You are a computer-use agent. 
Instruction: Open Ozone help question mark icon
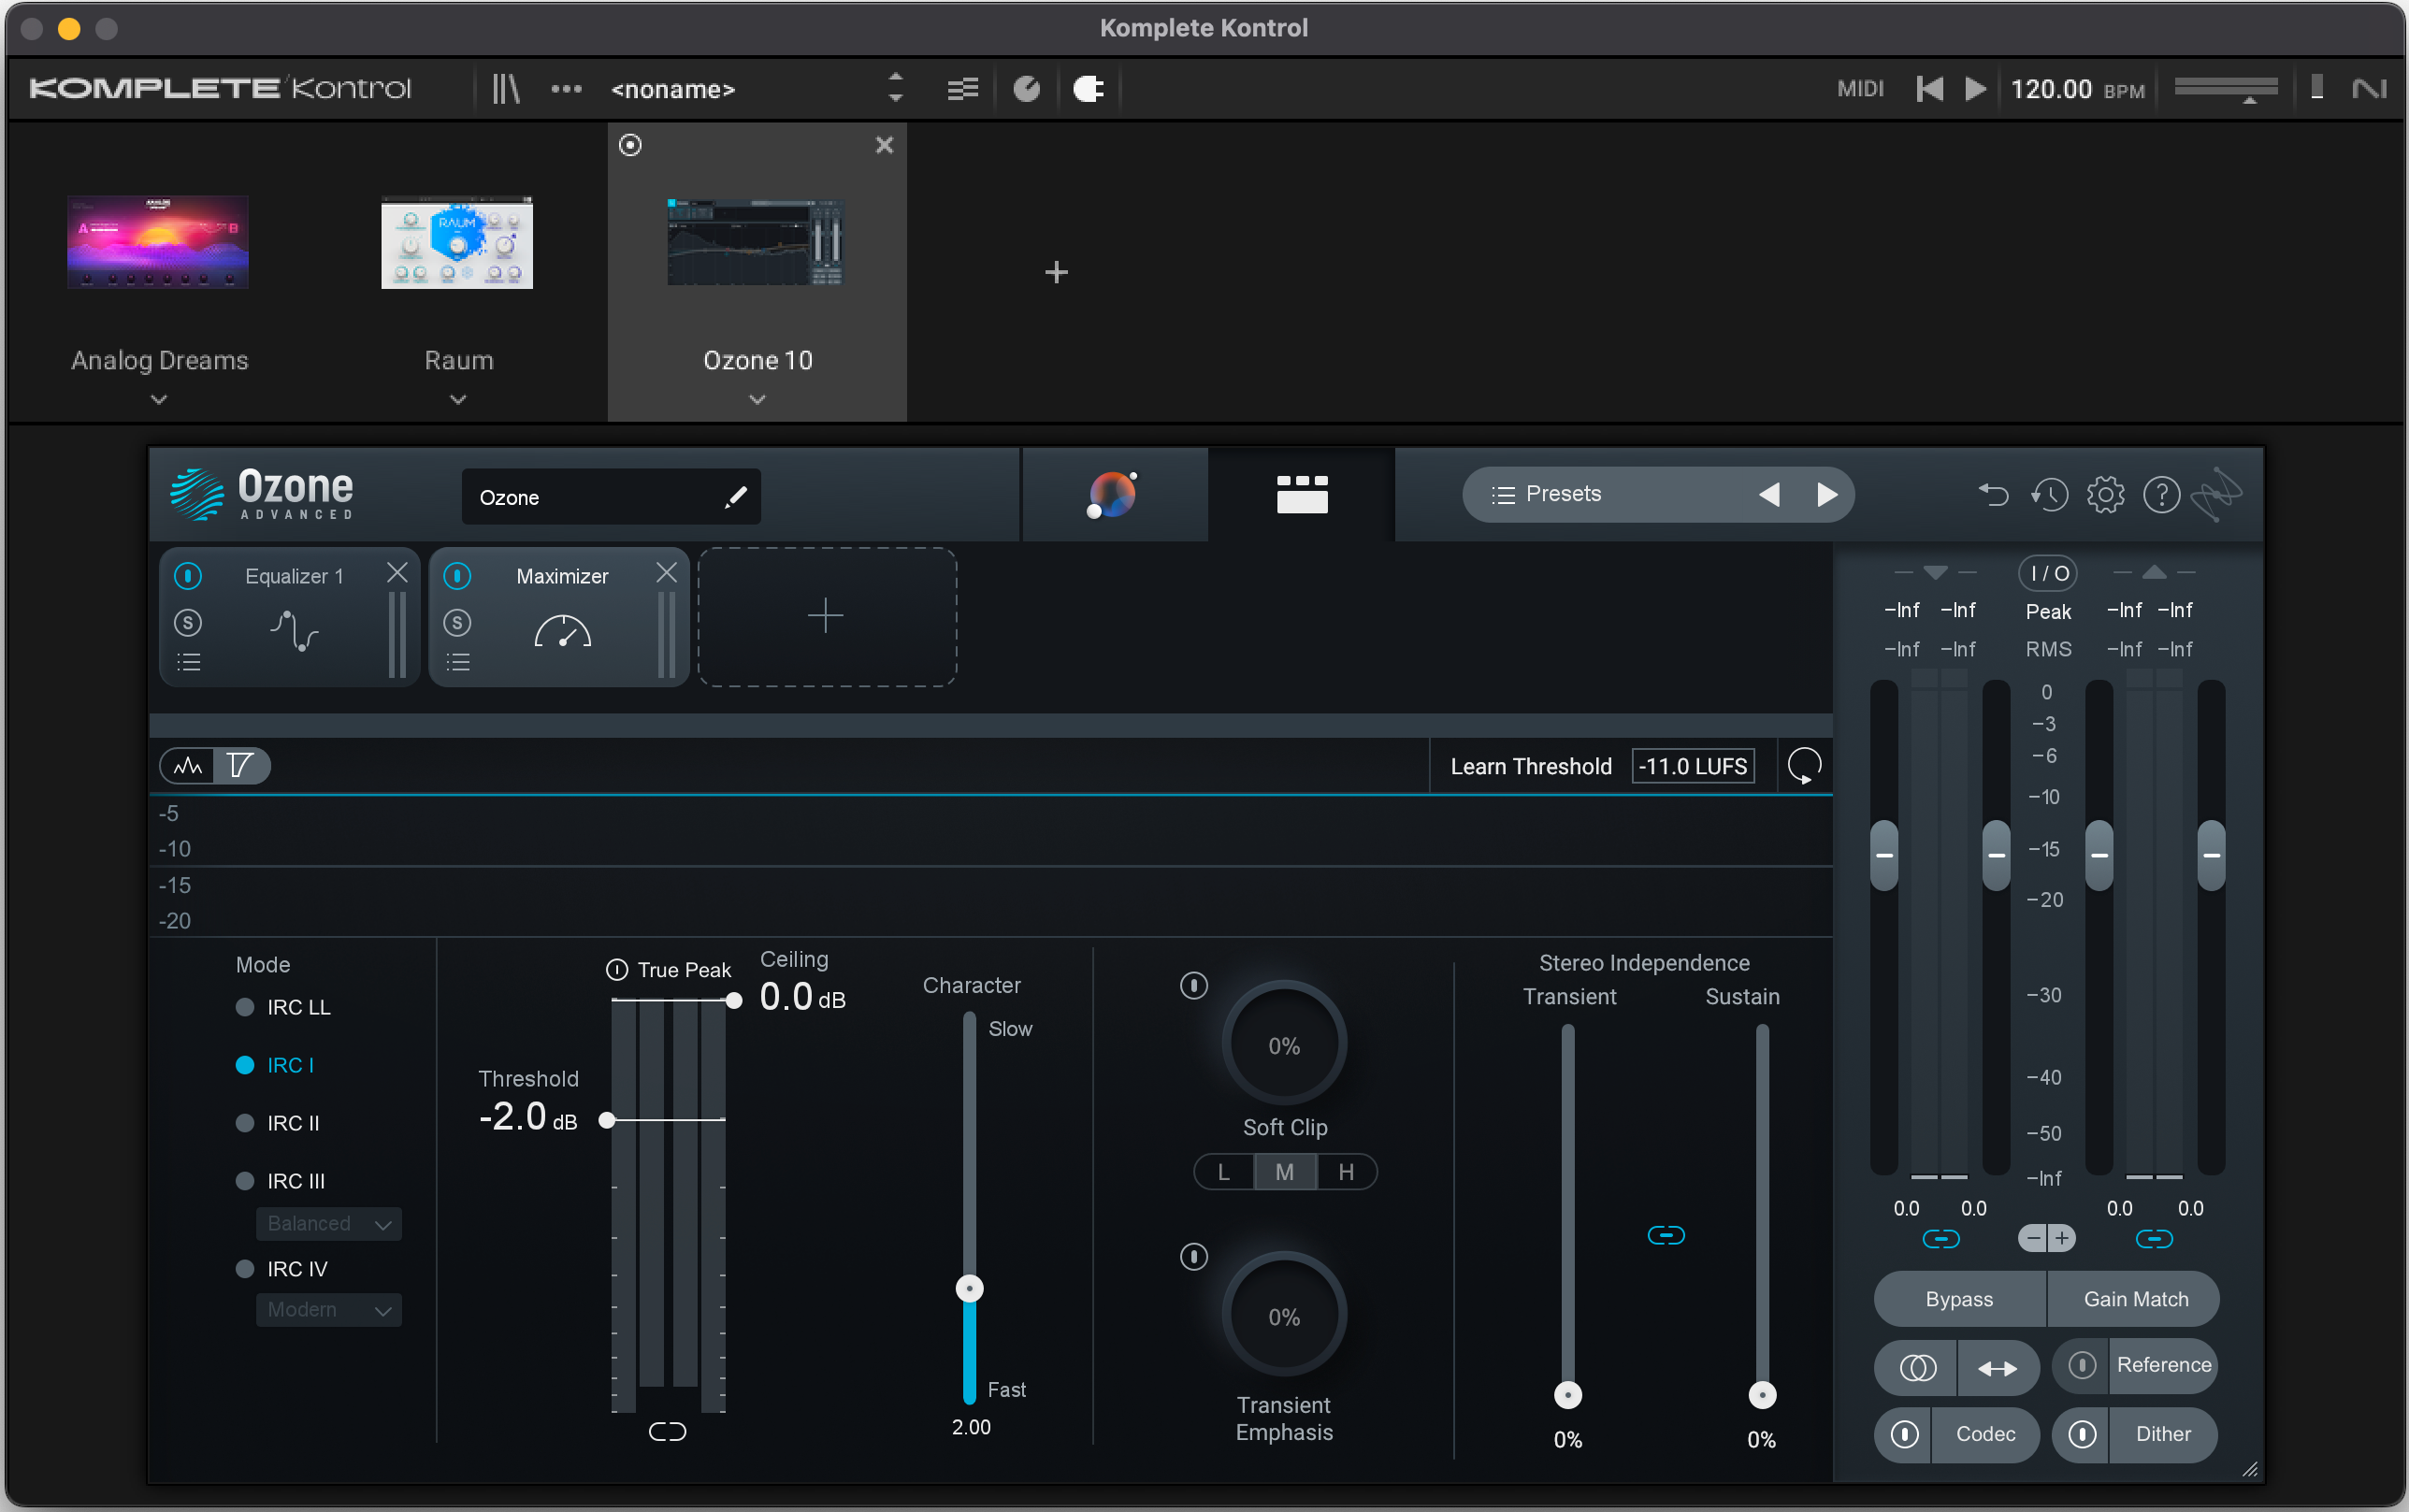(2161, 494)
